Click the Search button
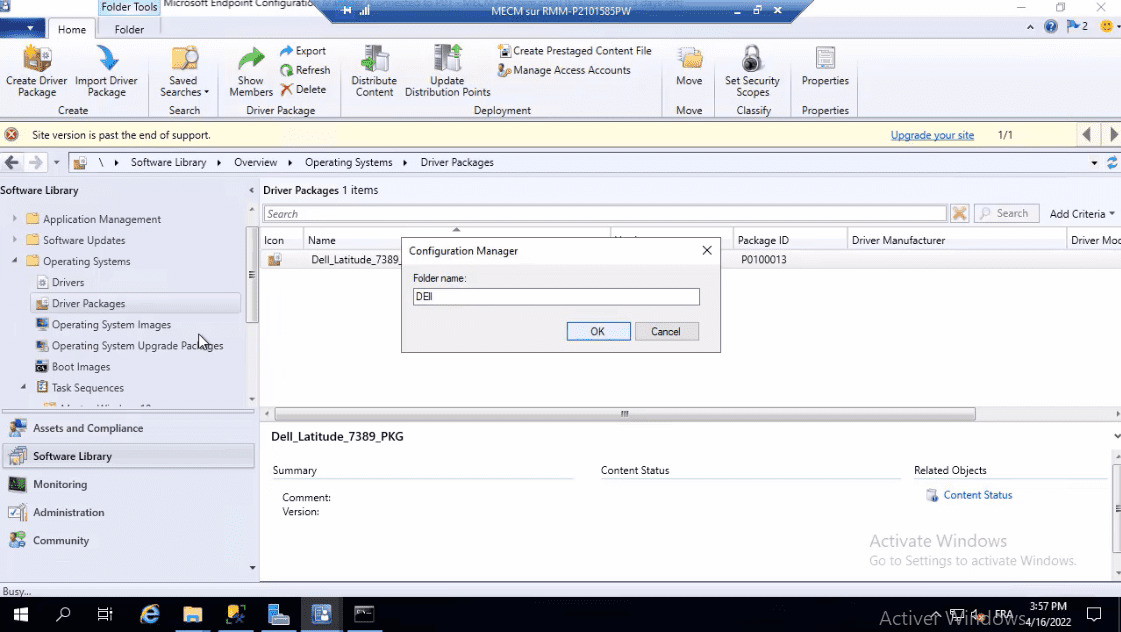 1006,213
